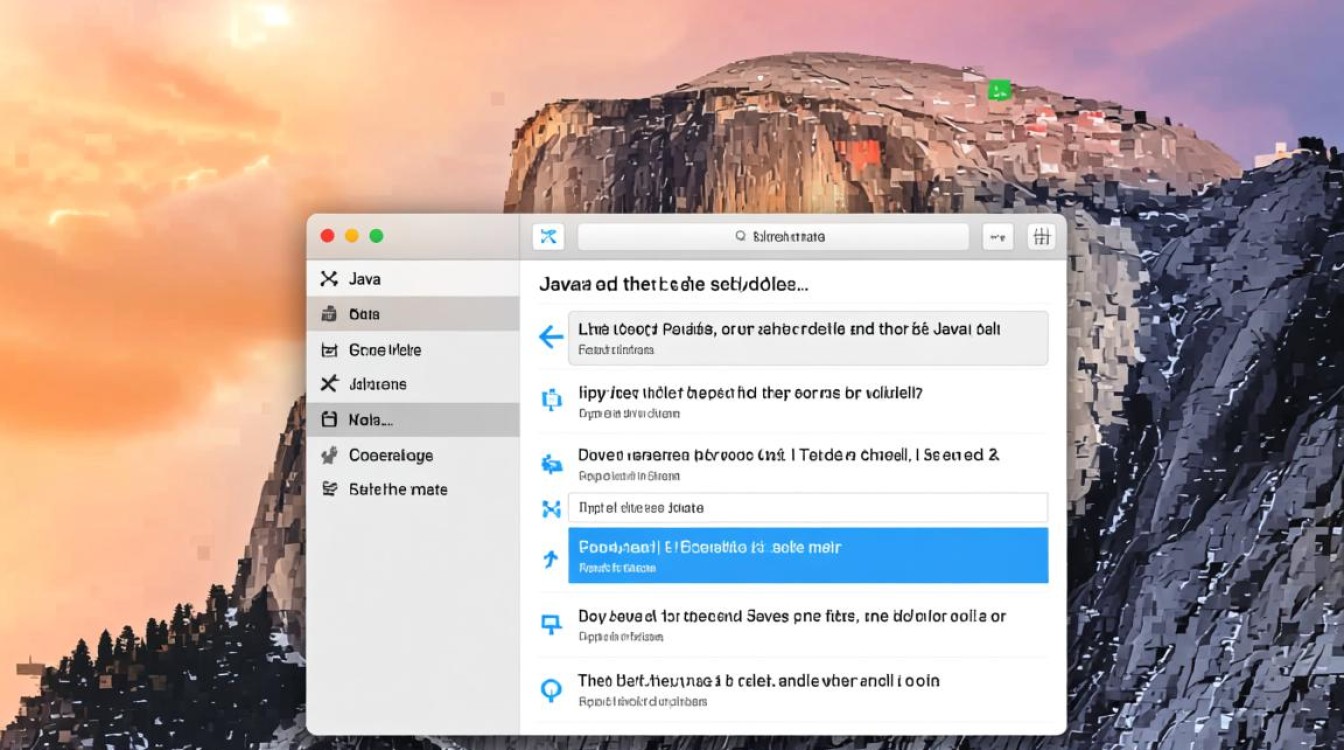Open the "Sutethe mate" sidebar entry
1344x750 pixels.
pyautogui.click(x=397, y=489)
